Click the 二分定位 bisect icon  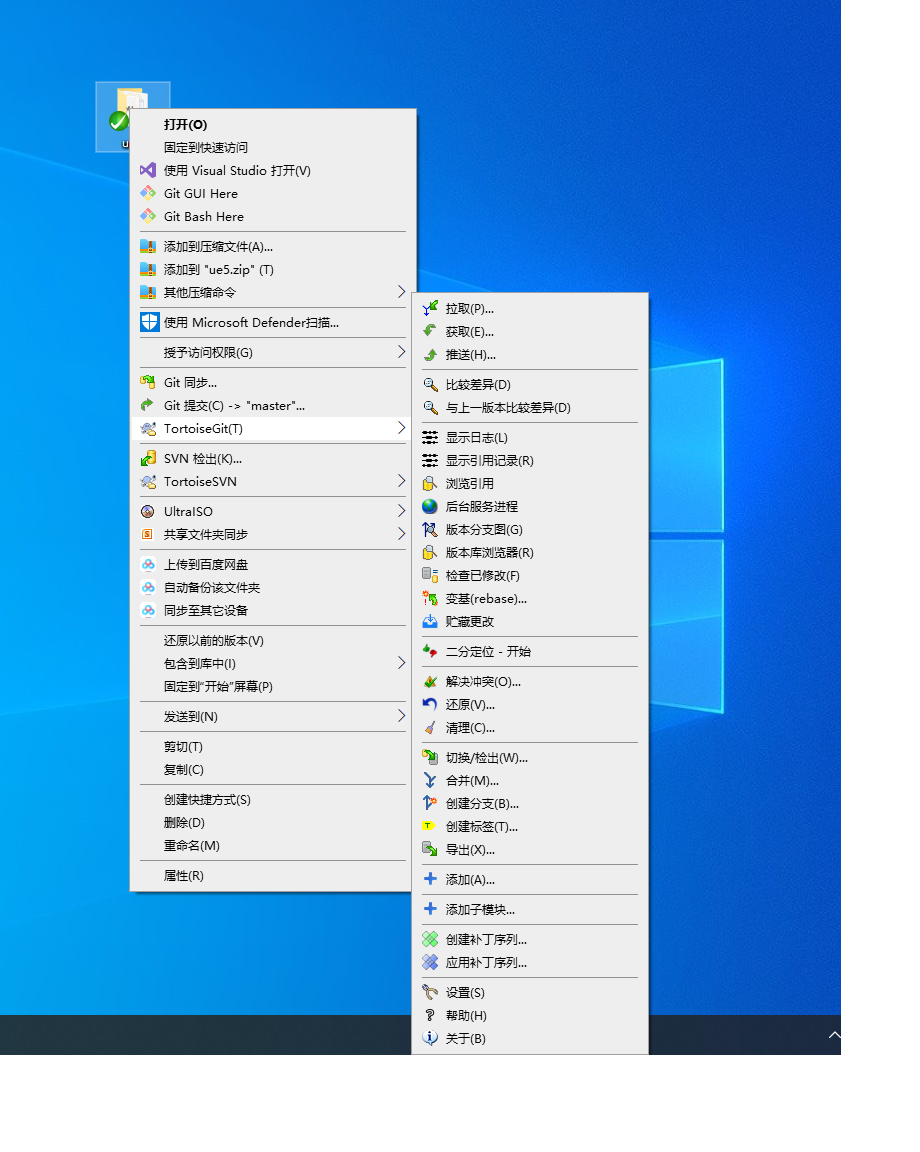click(x=430, y=652)
